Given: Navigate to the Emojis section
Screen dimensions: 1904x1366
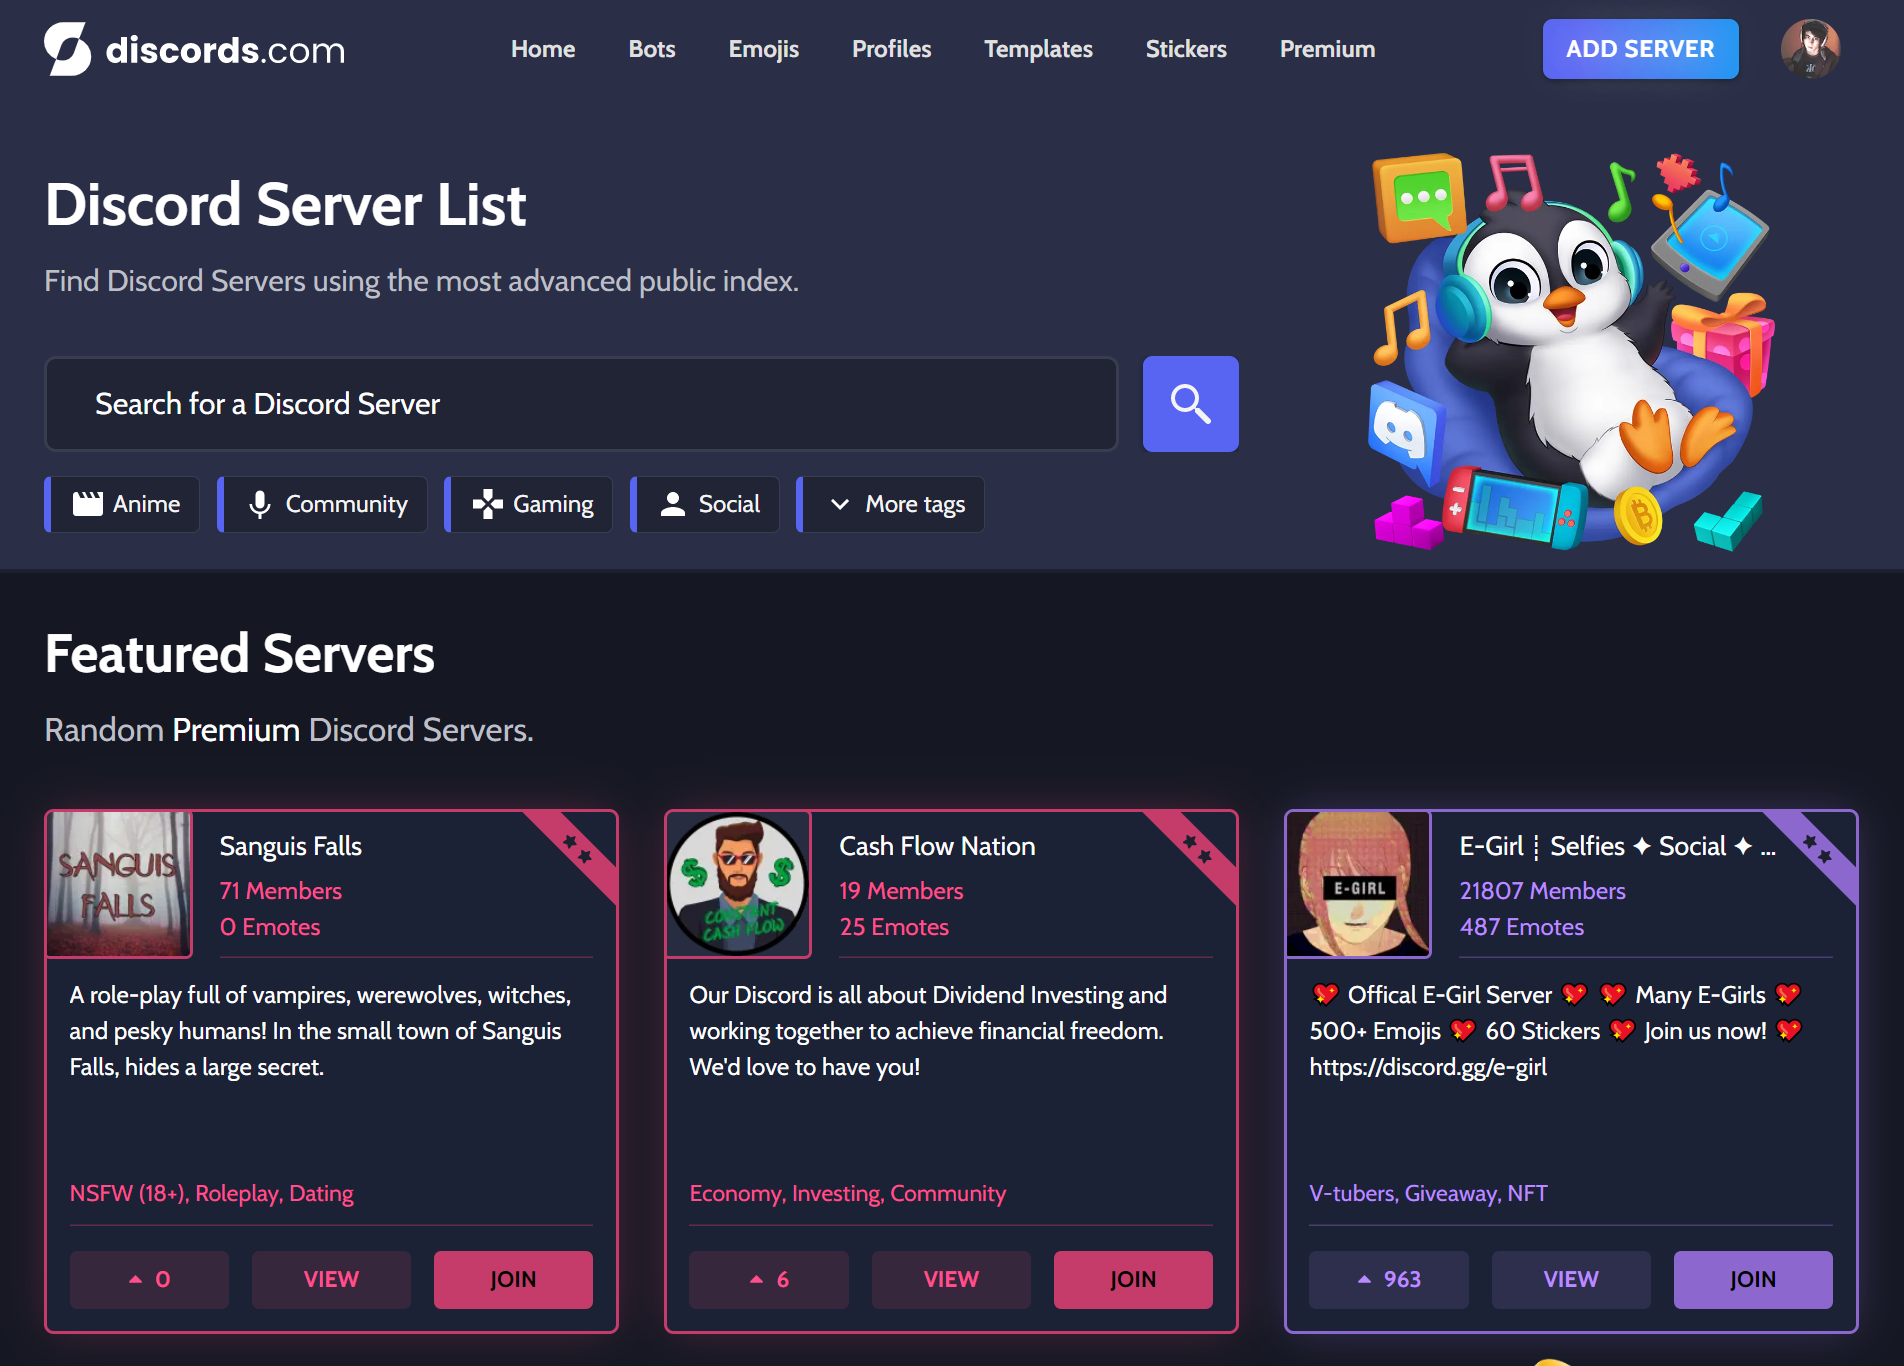Looking at the screenshot, I should click(763, 48).
